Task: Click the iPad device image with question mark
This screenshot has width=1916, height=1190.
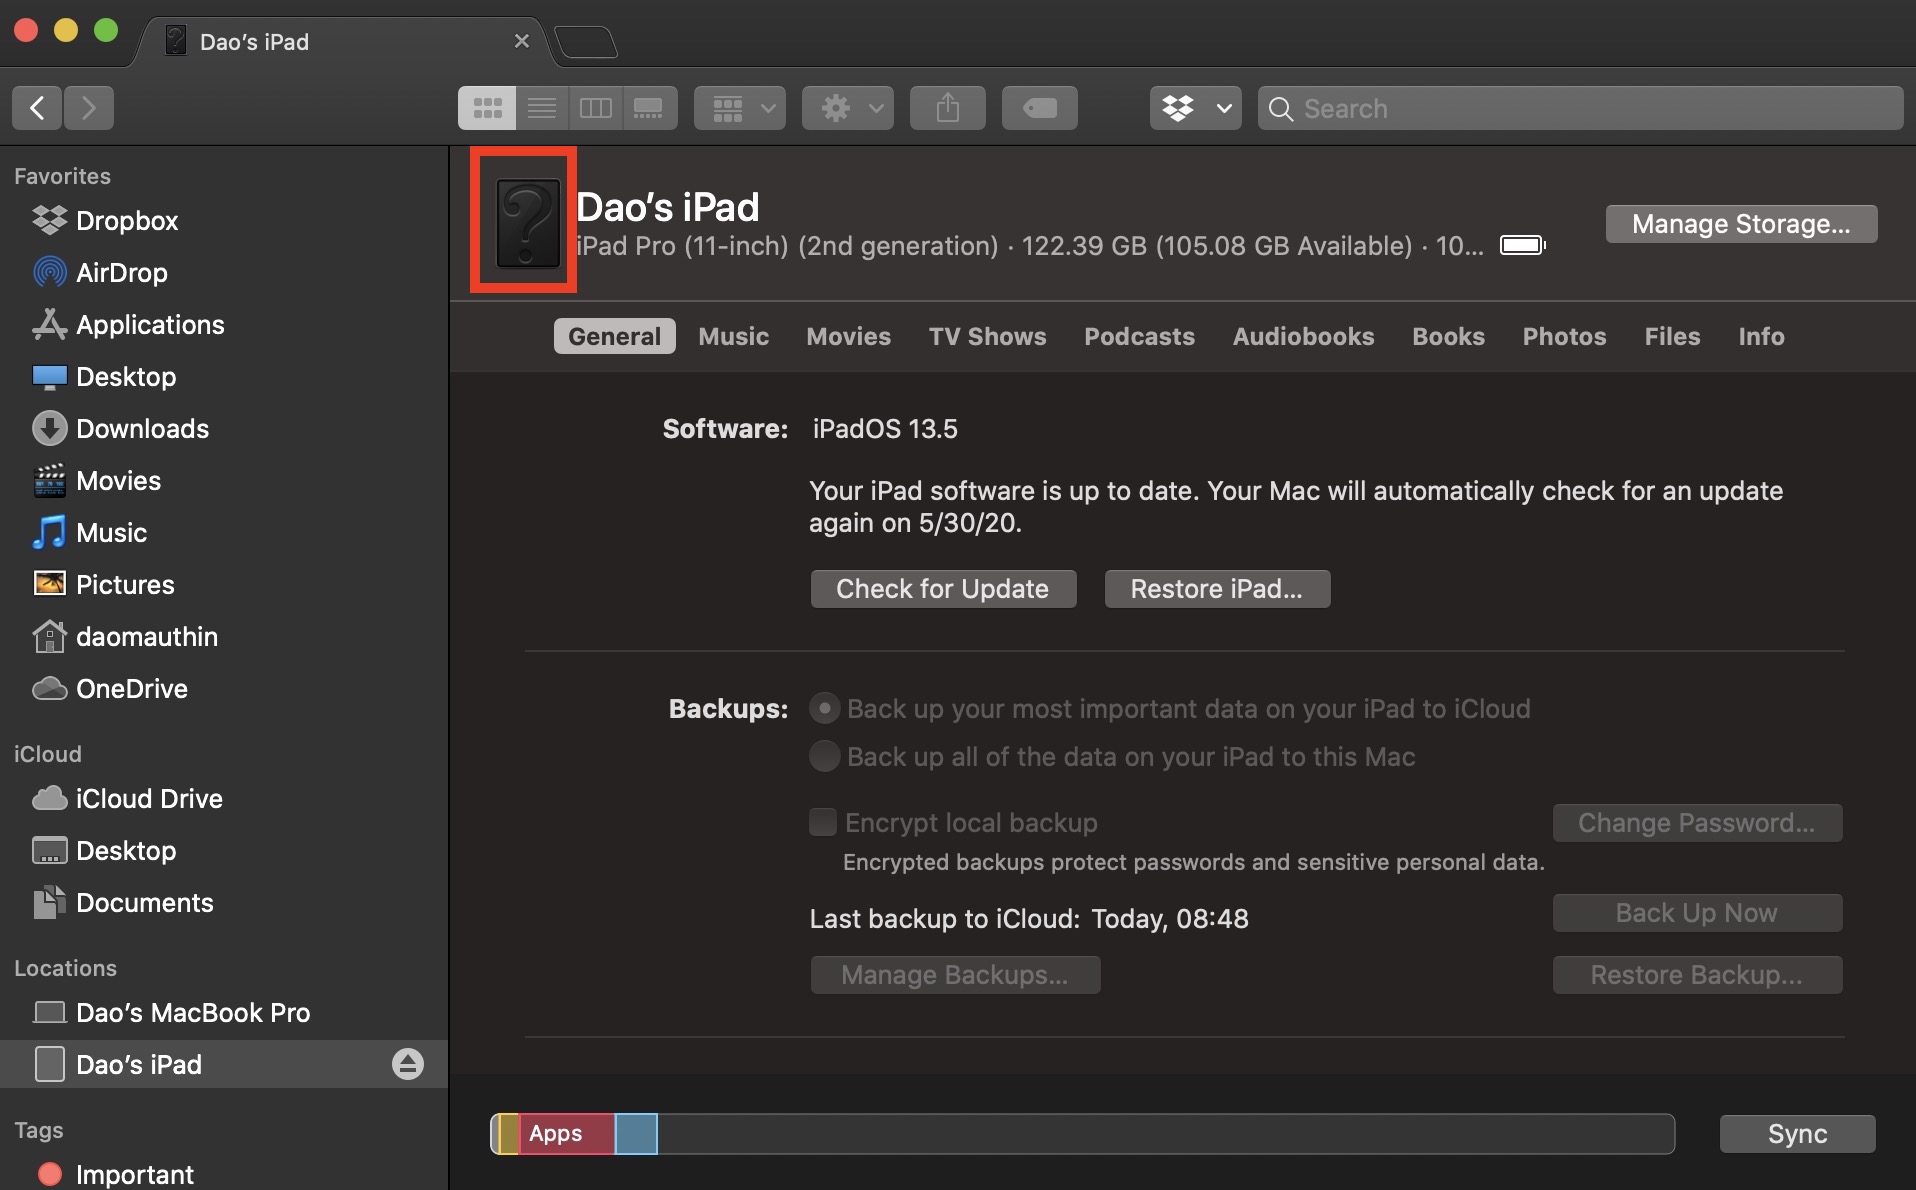Action: (x=527, y=222)
